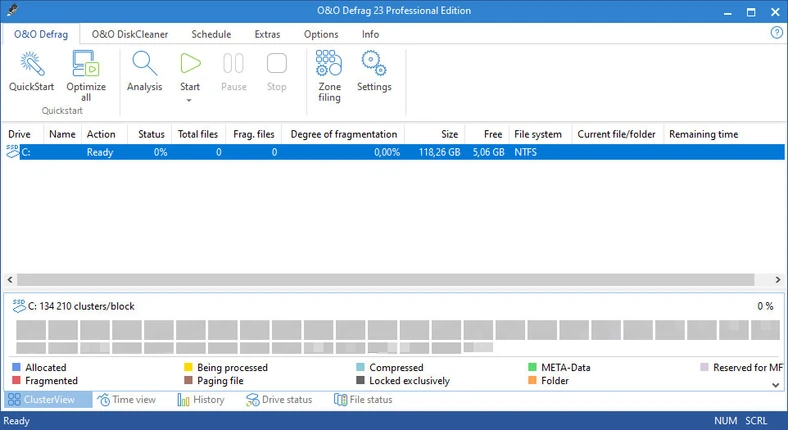Switch to Time view tab

coord(127,399)
